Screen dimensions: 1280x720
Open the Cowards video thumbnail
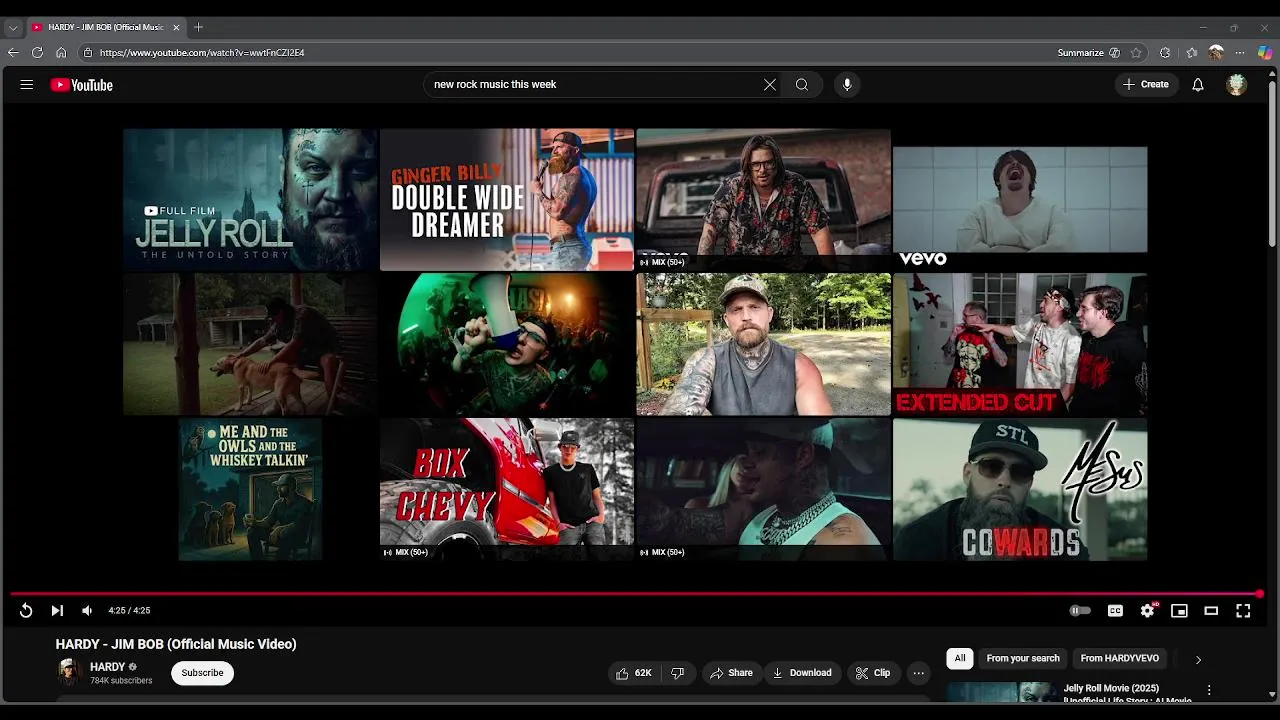(1020, 489)
